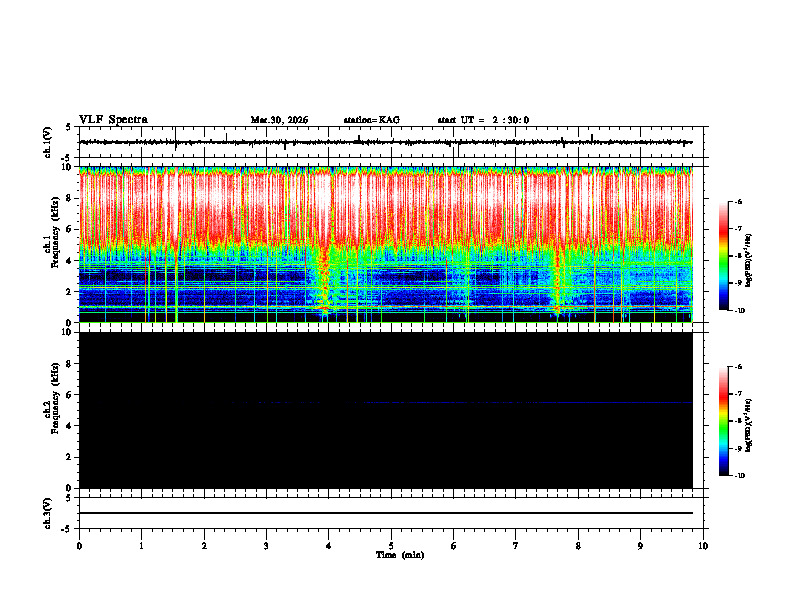Click the time axis tick label "0"

[x=79, y=546]
